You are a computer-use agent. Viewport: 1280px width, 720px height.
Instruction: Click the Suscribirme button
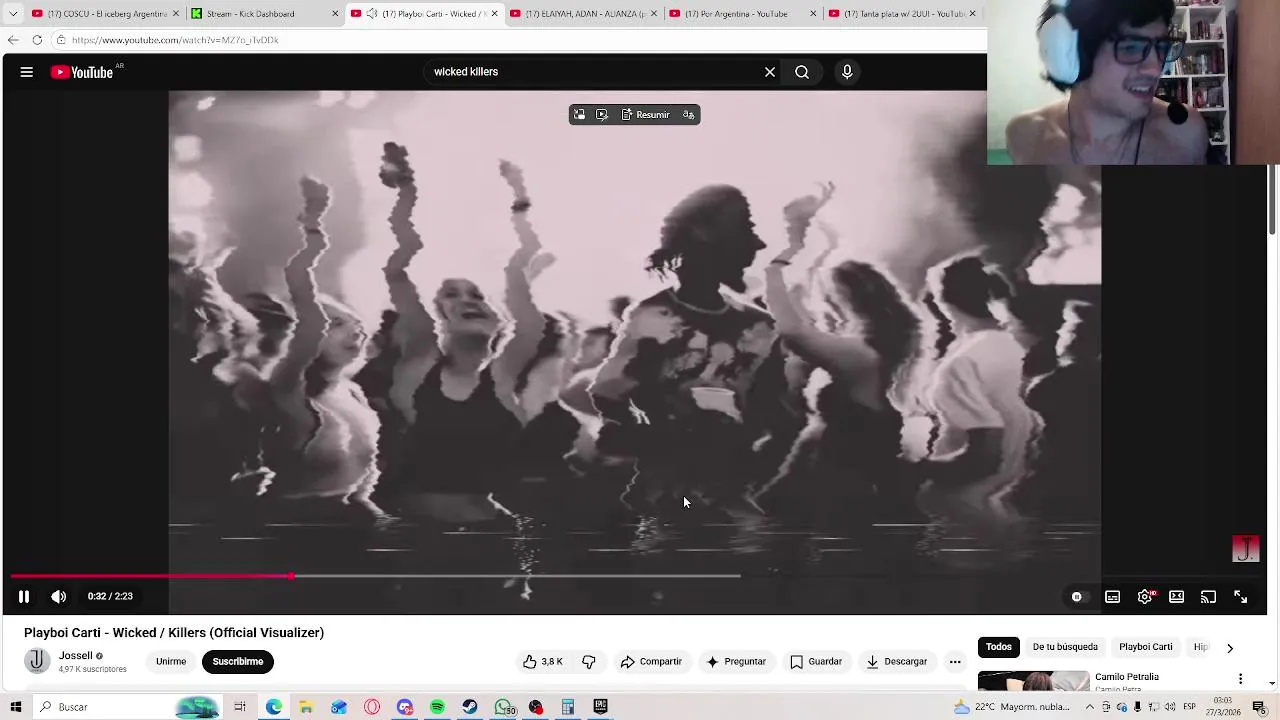tap(238, 661)
